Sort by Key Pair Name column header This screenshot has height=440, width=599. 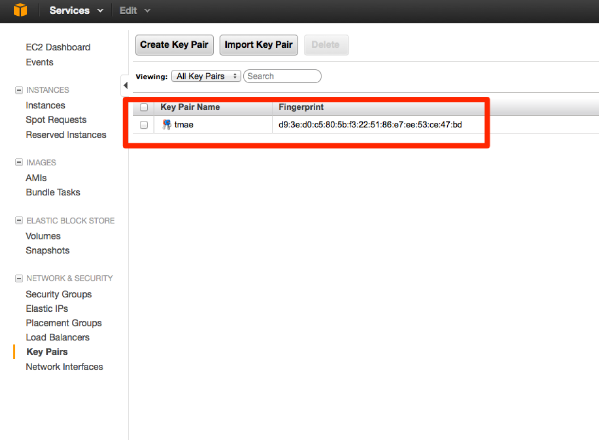(190, 107)
